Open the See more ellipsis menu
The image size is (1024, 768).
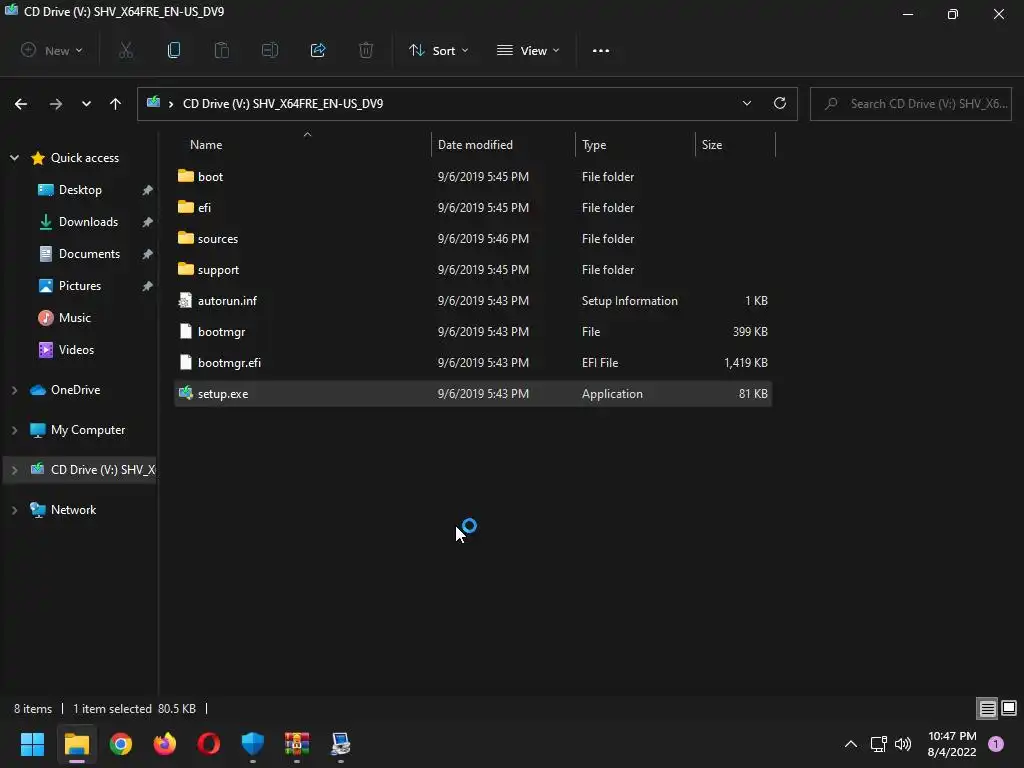[x=601, y=50]
